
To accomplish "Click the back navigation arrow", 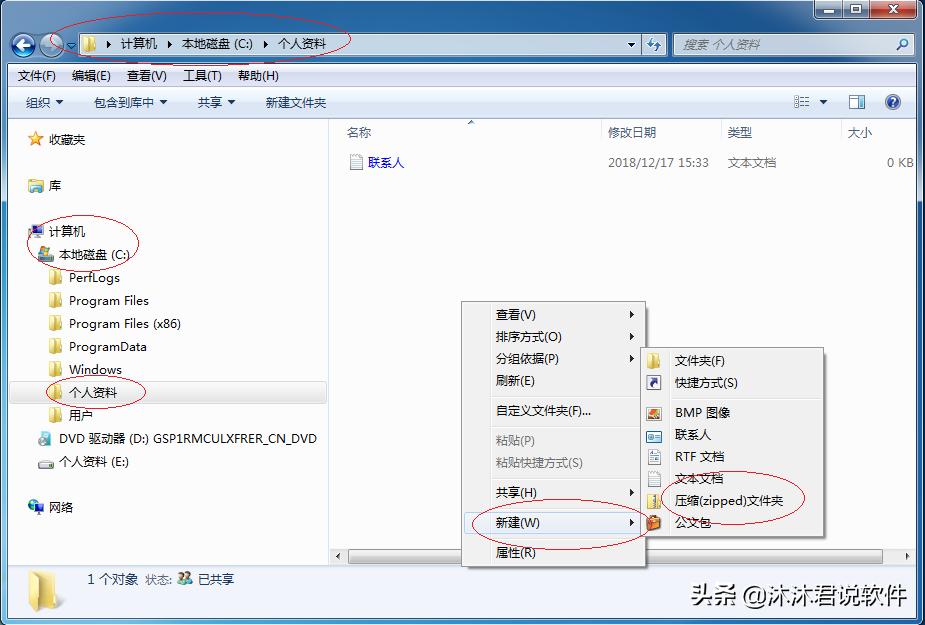I will [x=22, y=44].
